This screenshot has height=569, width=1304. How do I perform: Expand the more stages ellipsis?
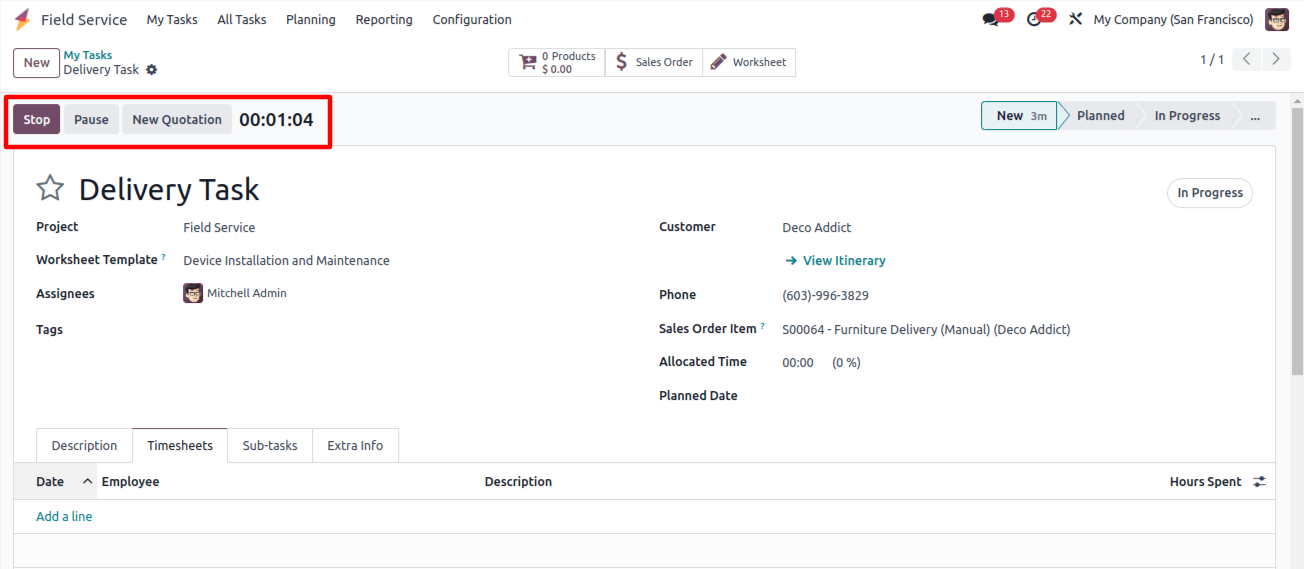click(x=1255, y=116)
